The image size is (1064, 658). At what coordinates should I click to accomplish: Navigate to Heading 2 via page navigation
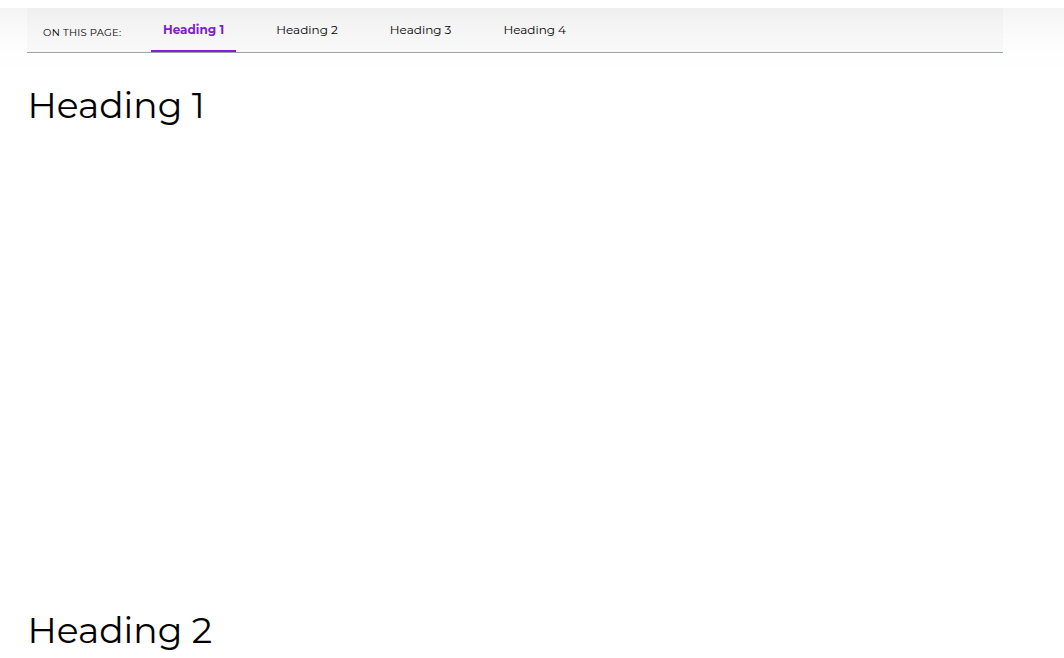click(x=307, y=30)
